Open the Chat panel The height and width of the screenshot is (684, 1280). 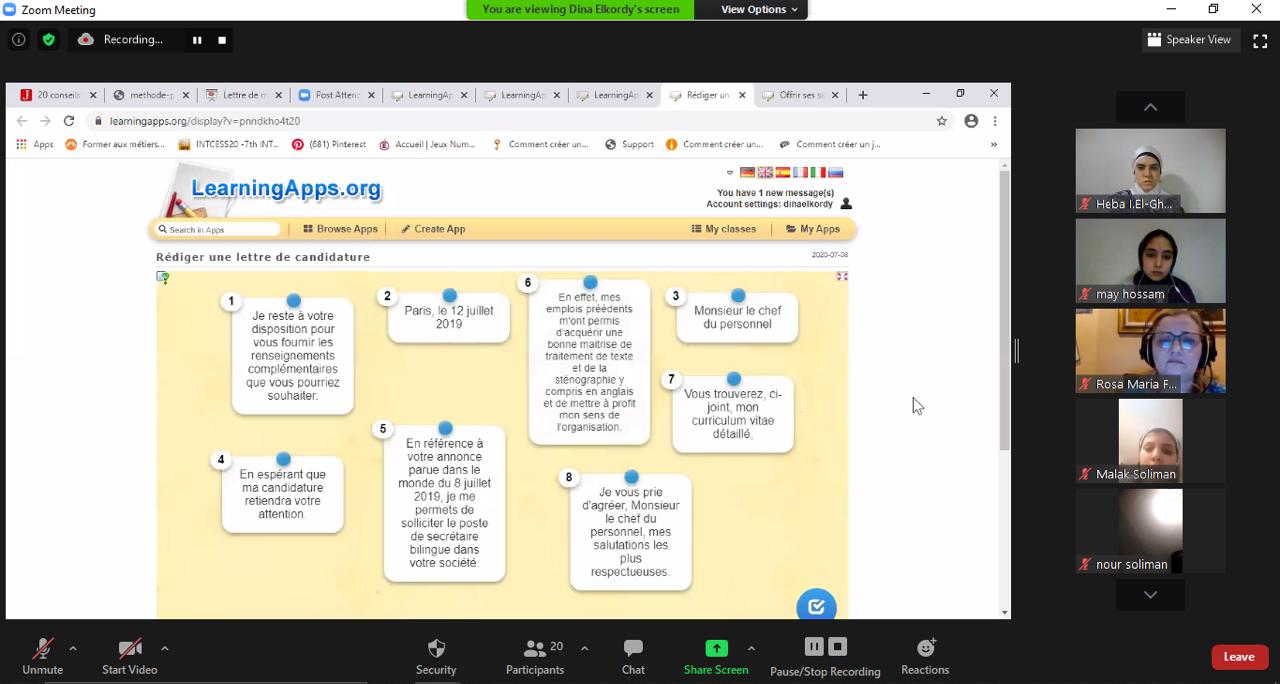click(633, 656)
